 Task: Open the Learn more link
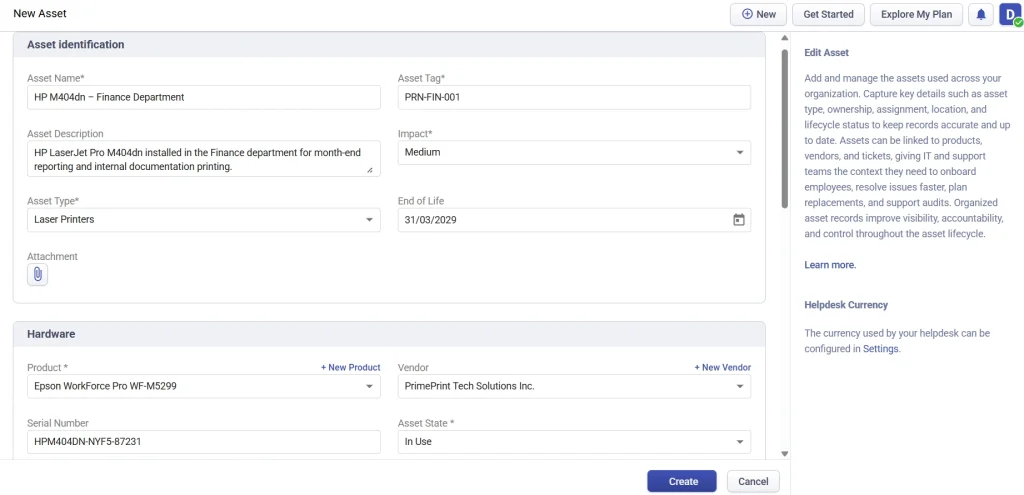pyautogui.click(x=830, y=265)
